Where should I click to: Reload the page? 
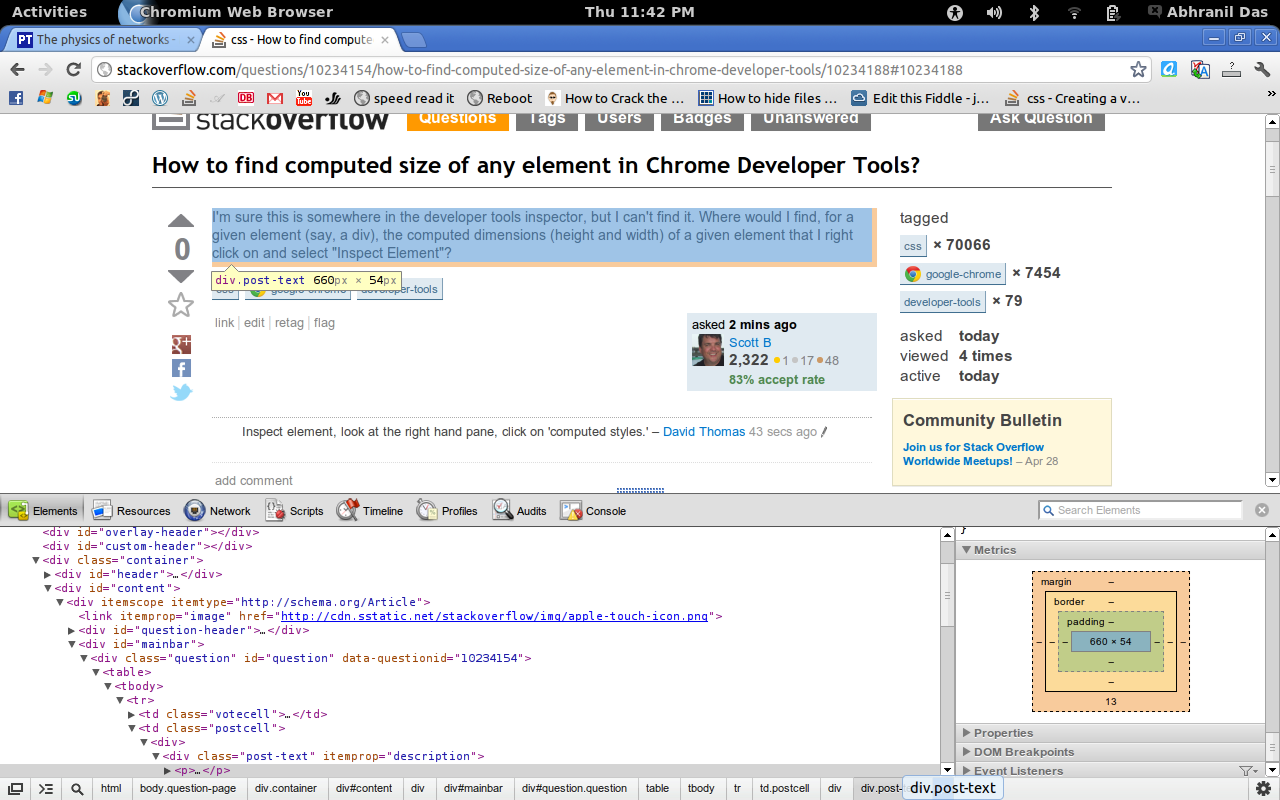[x=73, y=69]
